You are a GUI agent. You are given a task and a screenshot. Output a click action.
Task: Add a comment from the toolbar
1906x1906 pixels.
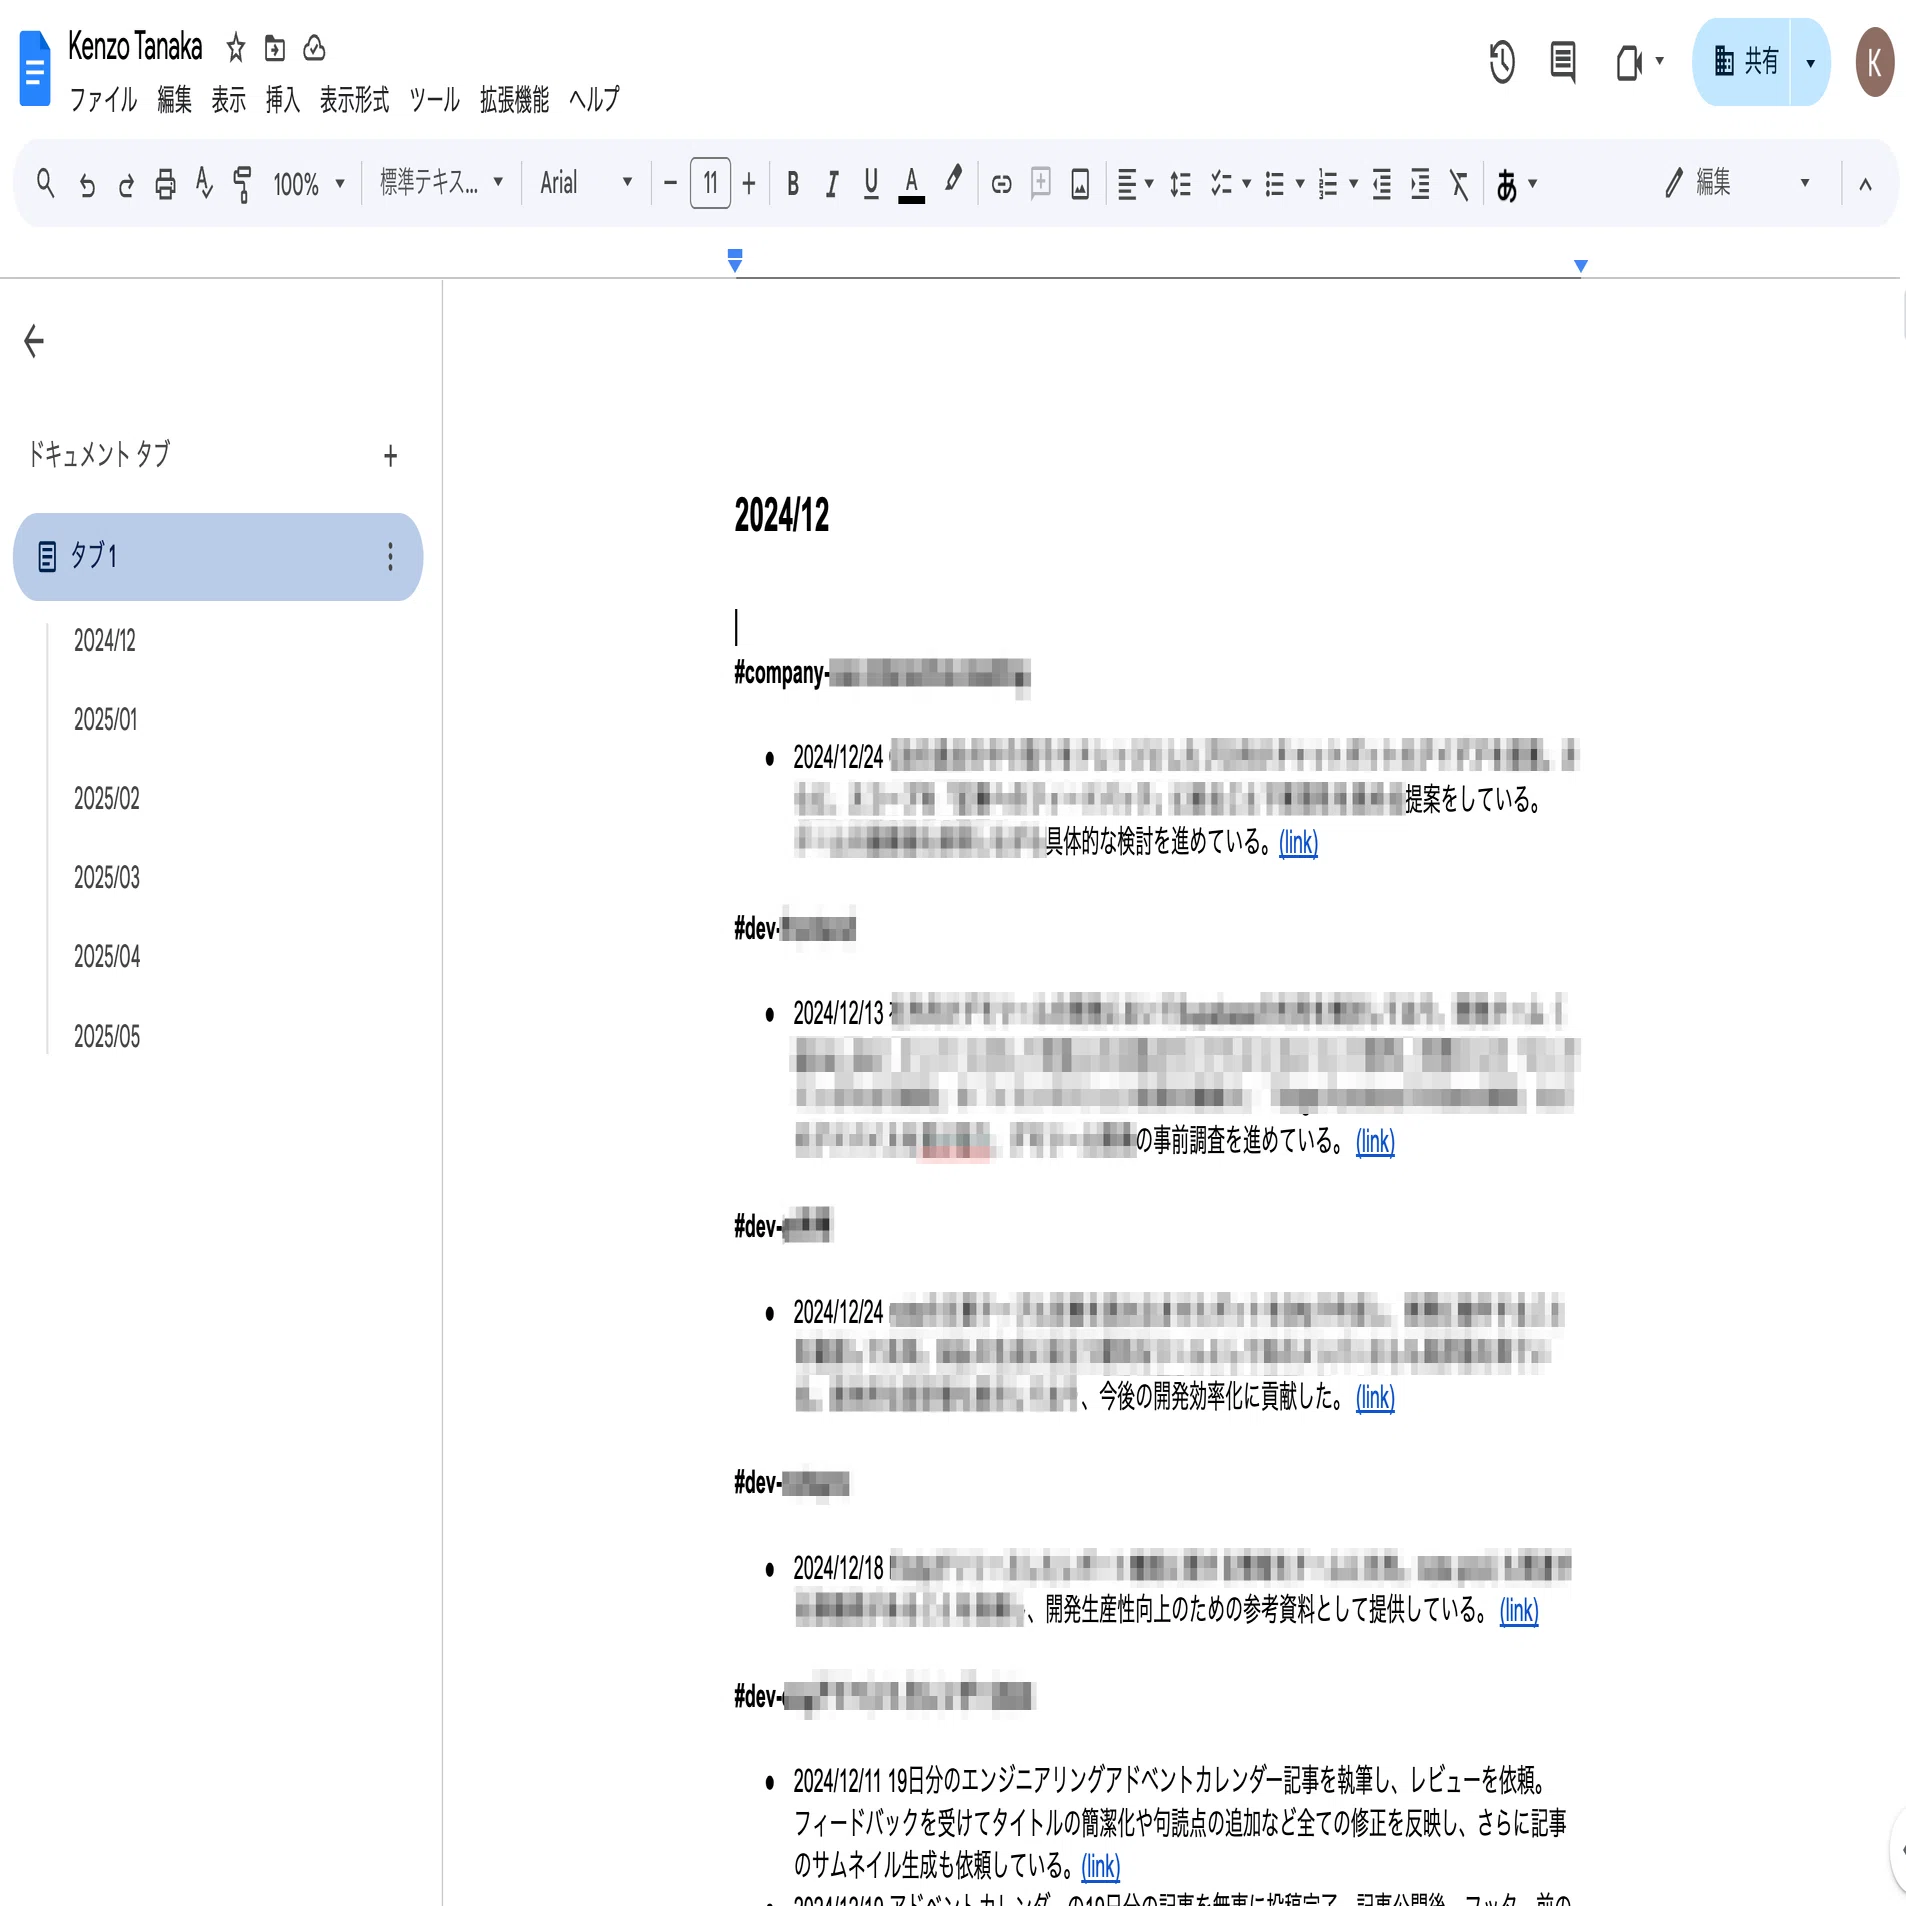[1041, 184]
